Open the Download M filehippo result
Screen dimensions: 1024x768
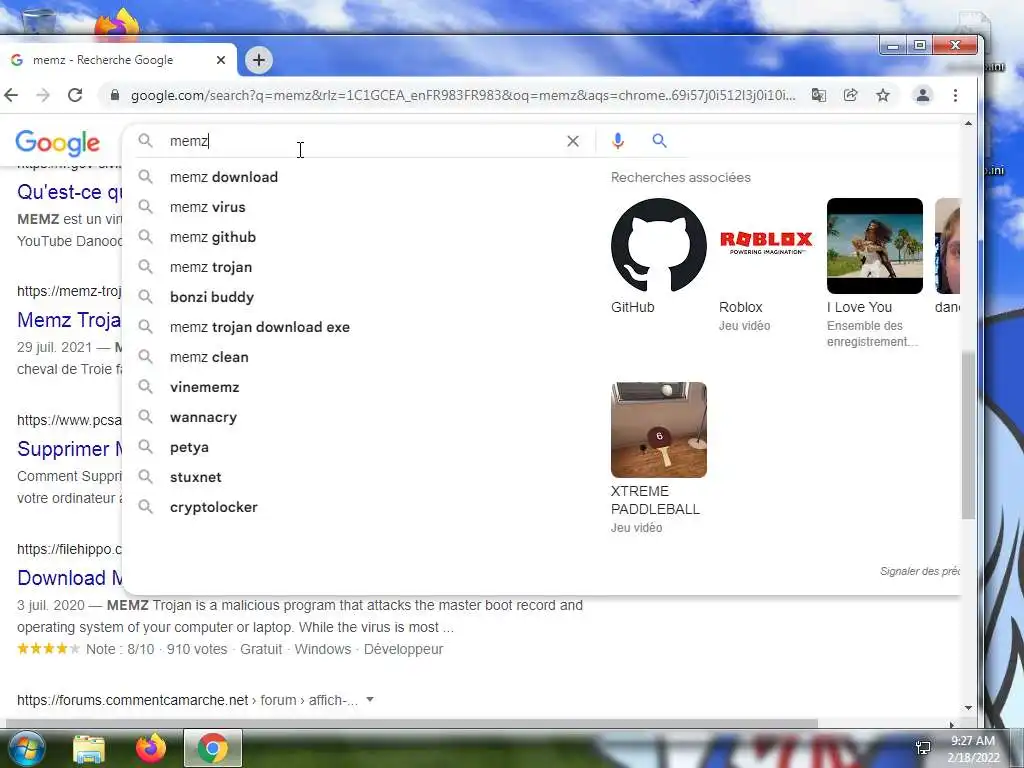(x=69, y=578)
